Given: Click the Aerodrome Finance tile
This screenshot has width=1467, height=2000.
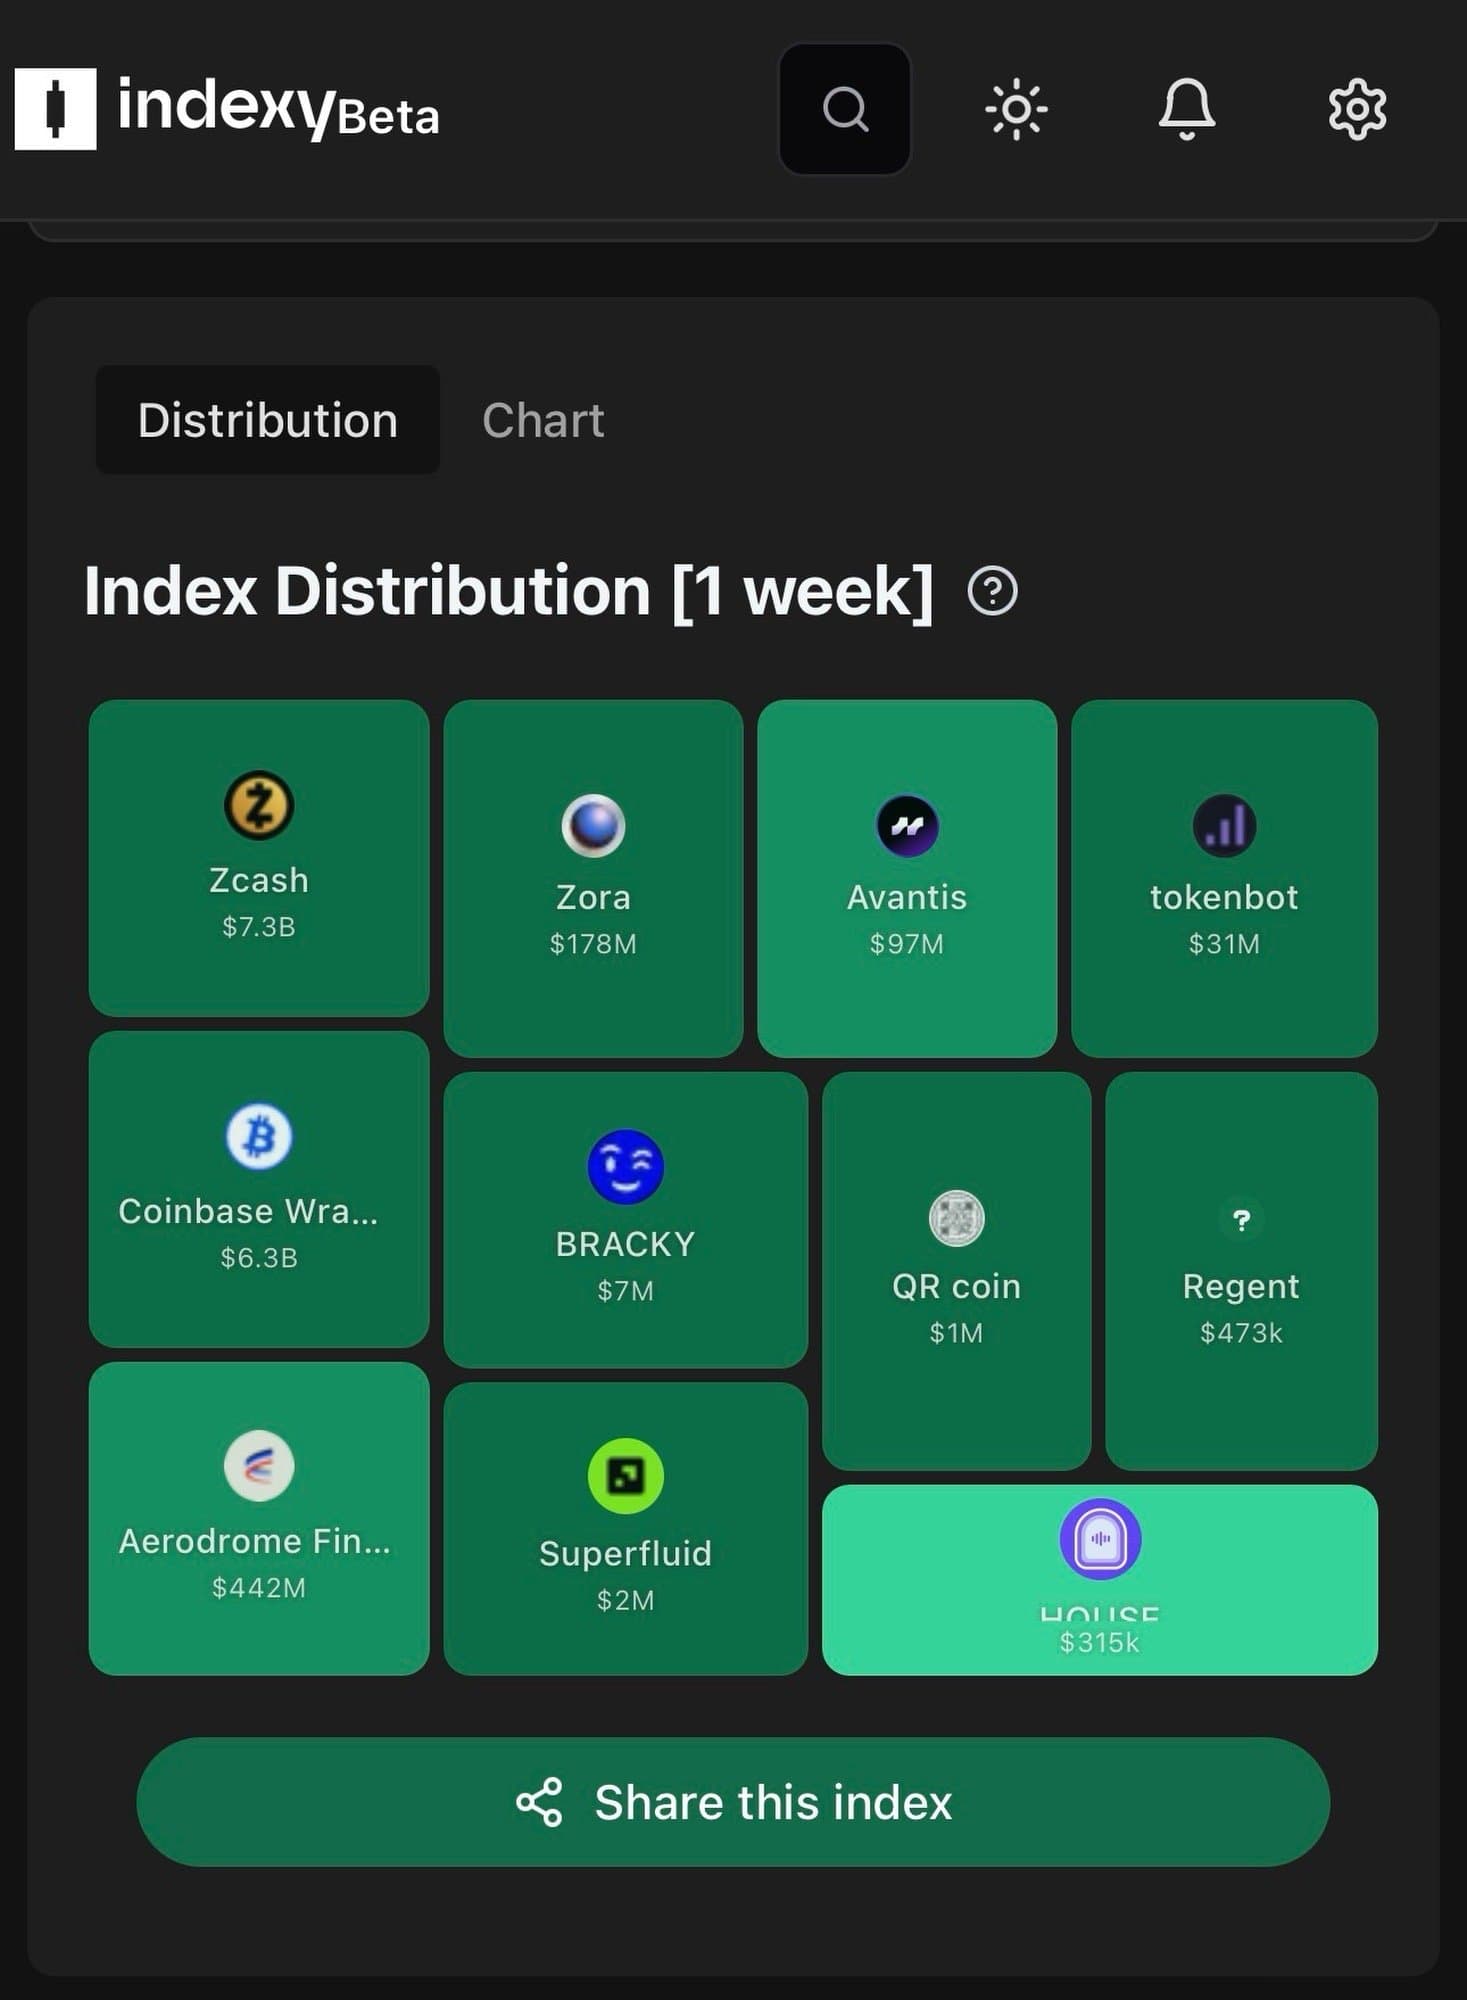Looking at the screenshot, I should click(259, 1518).
